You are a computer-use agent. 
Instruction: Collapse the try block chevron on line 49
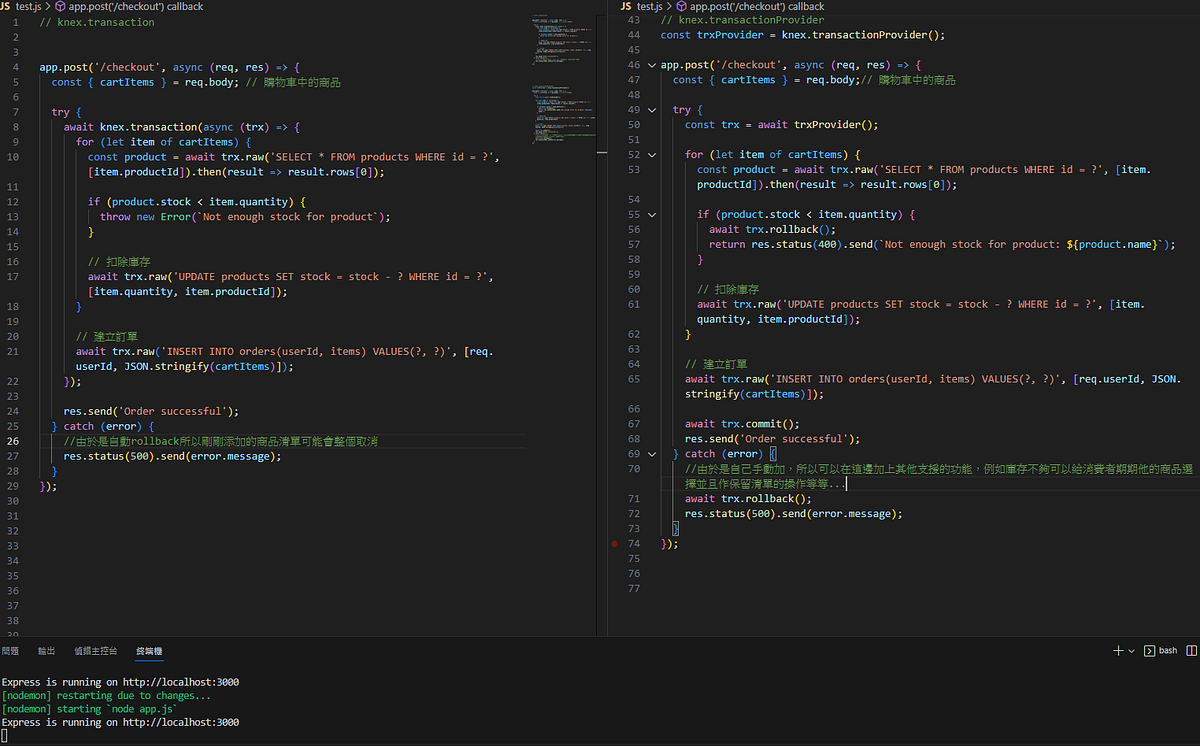click(651, 109)
